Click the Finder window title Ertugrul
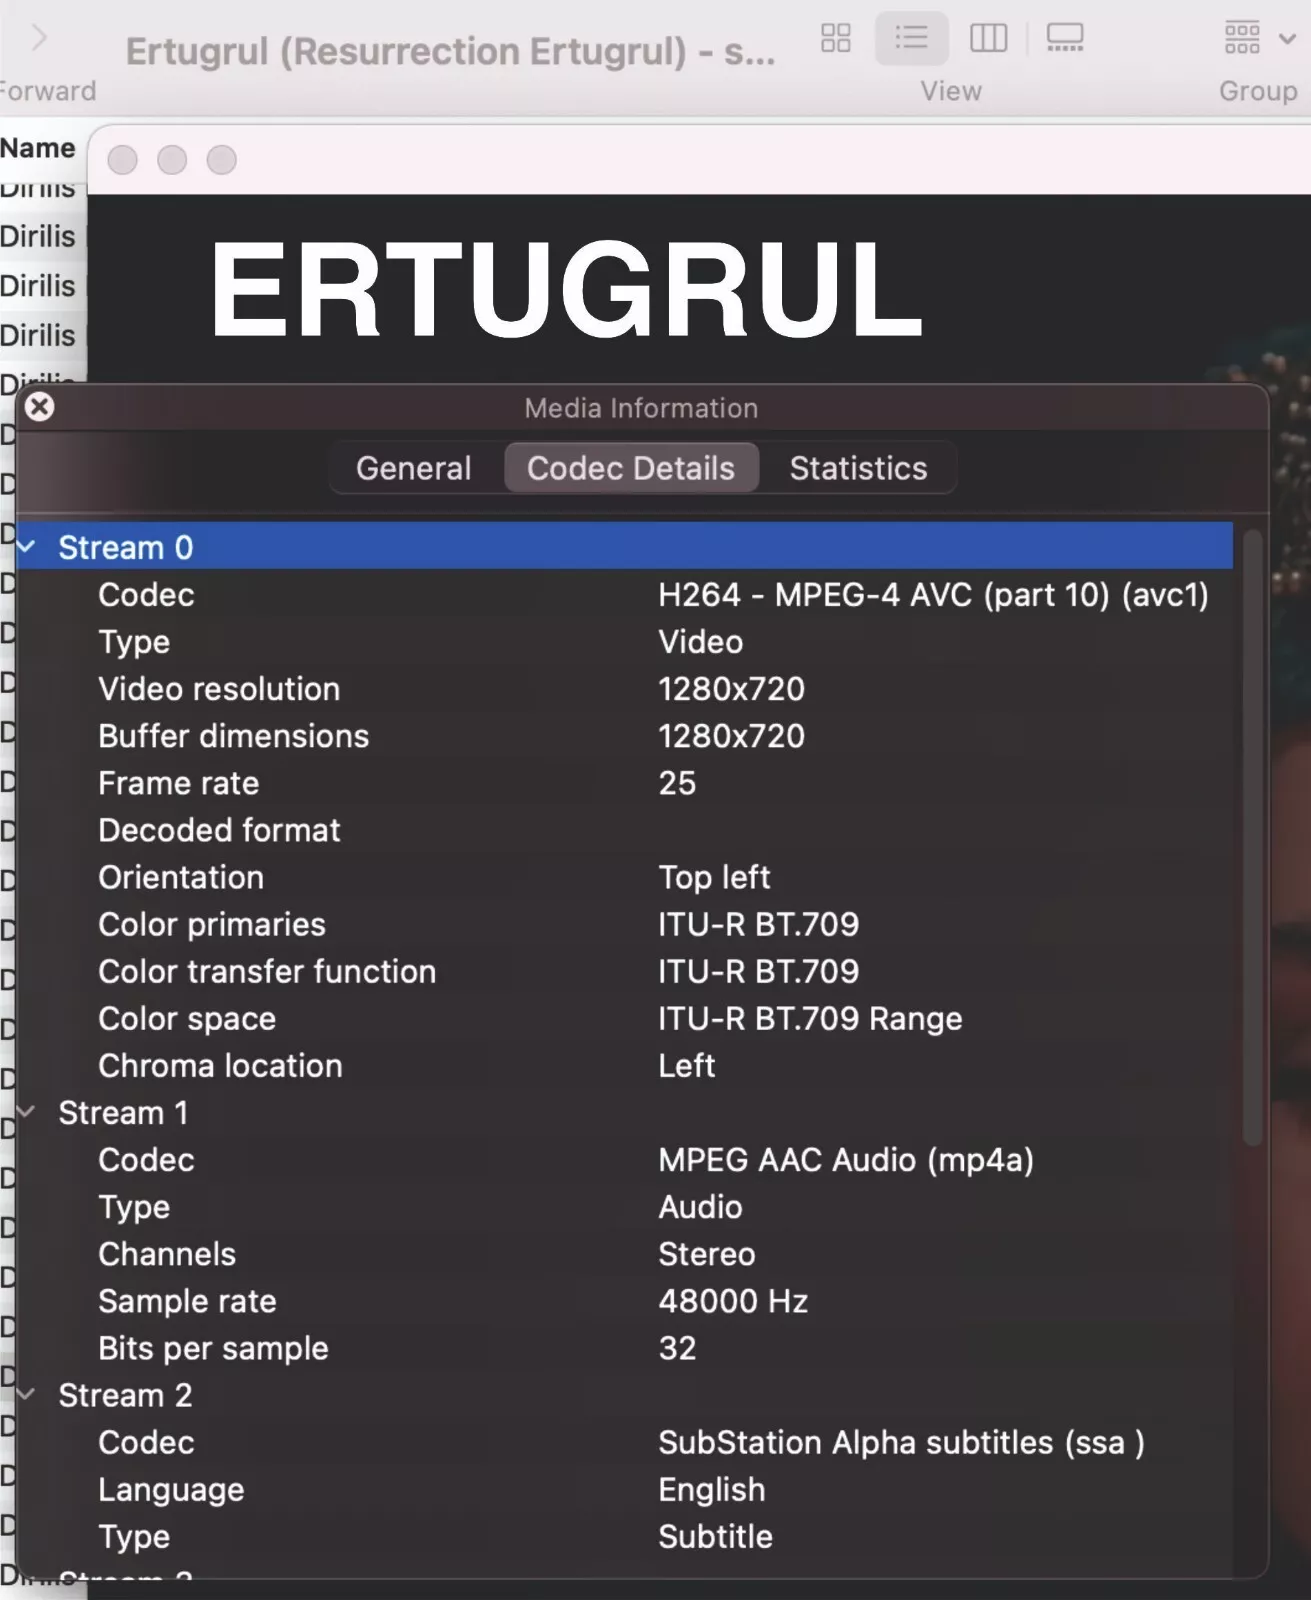The image size is (1311, 1600). tap(450, 51)
